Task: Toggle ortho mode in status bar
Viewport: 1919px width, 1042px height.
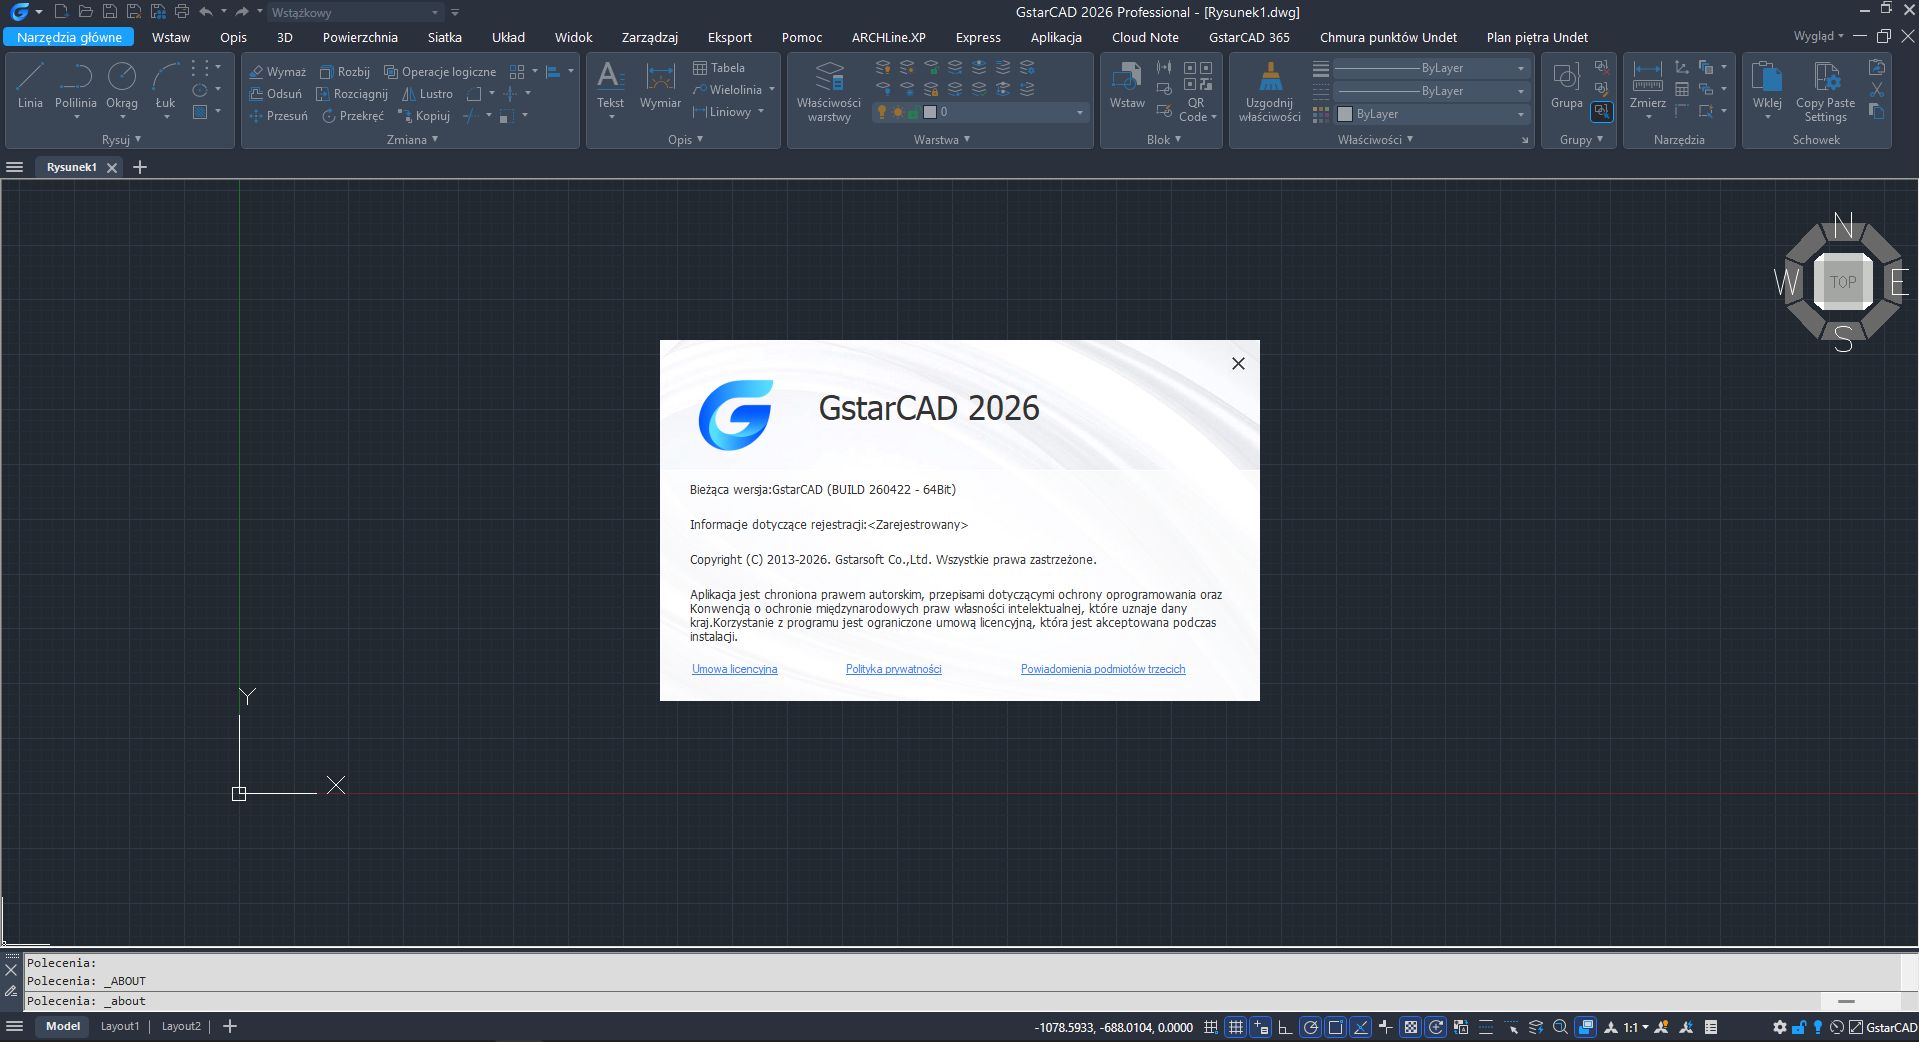Action: pyautogui.click(x=1285, y=1027)
